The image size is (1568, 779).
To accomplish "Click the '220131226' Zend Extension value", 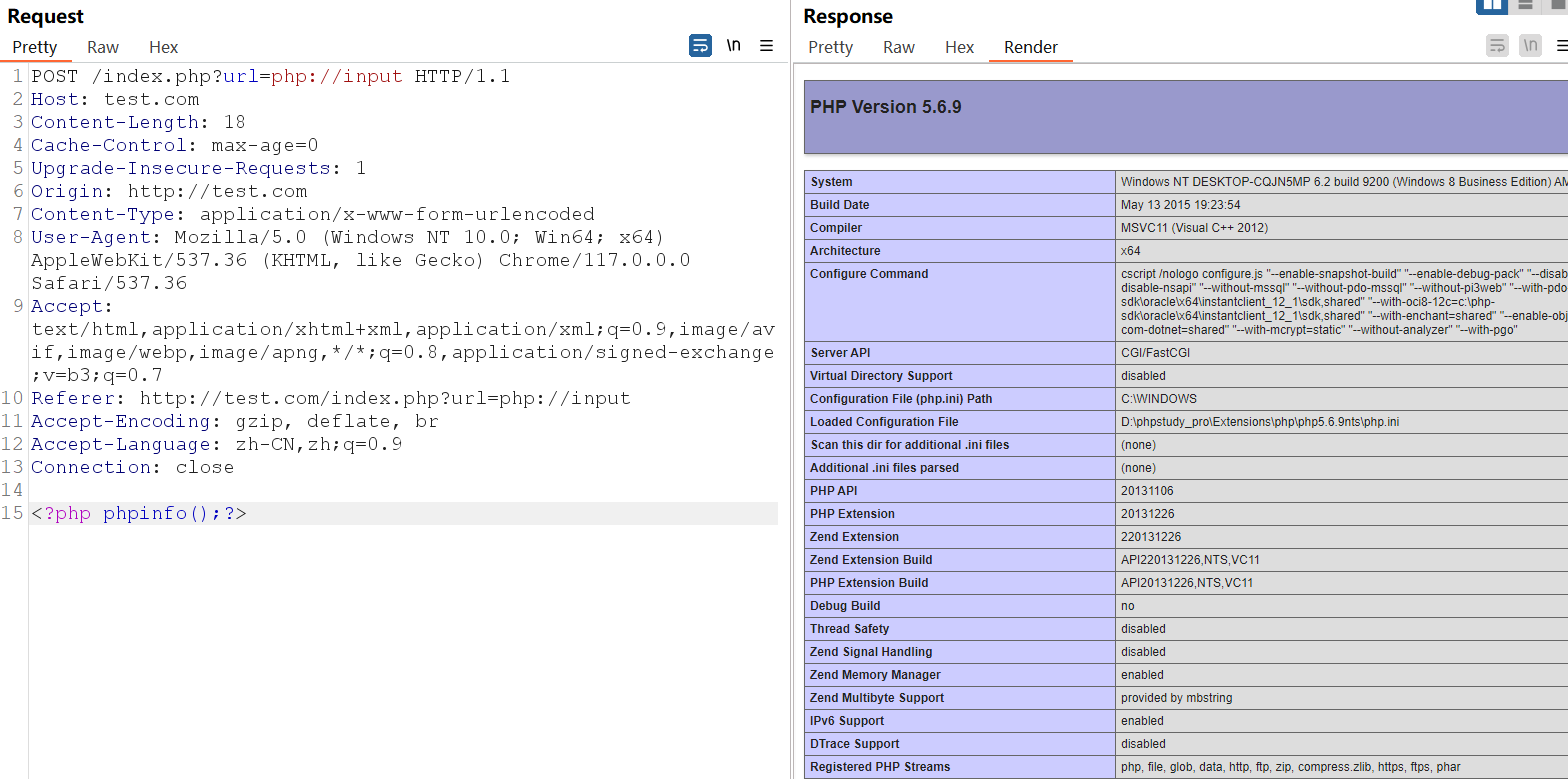I will 1151,537.
